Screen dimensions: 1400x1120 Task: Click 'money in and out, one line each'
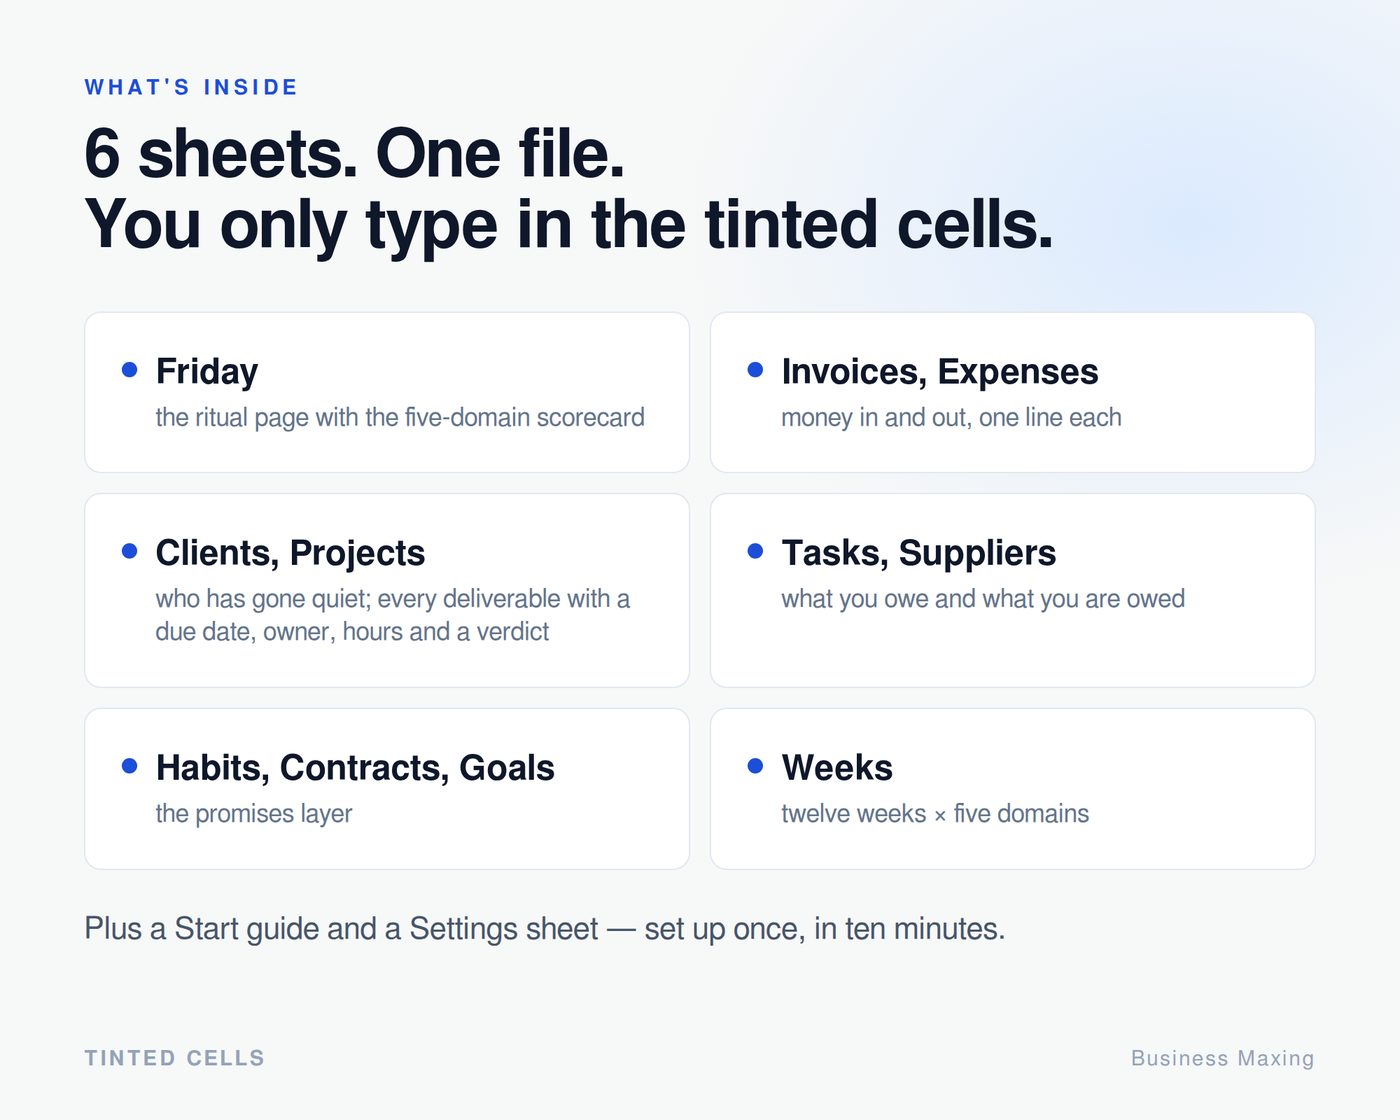pyautogui.click(x=951, y=418)
